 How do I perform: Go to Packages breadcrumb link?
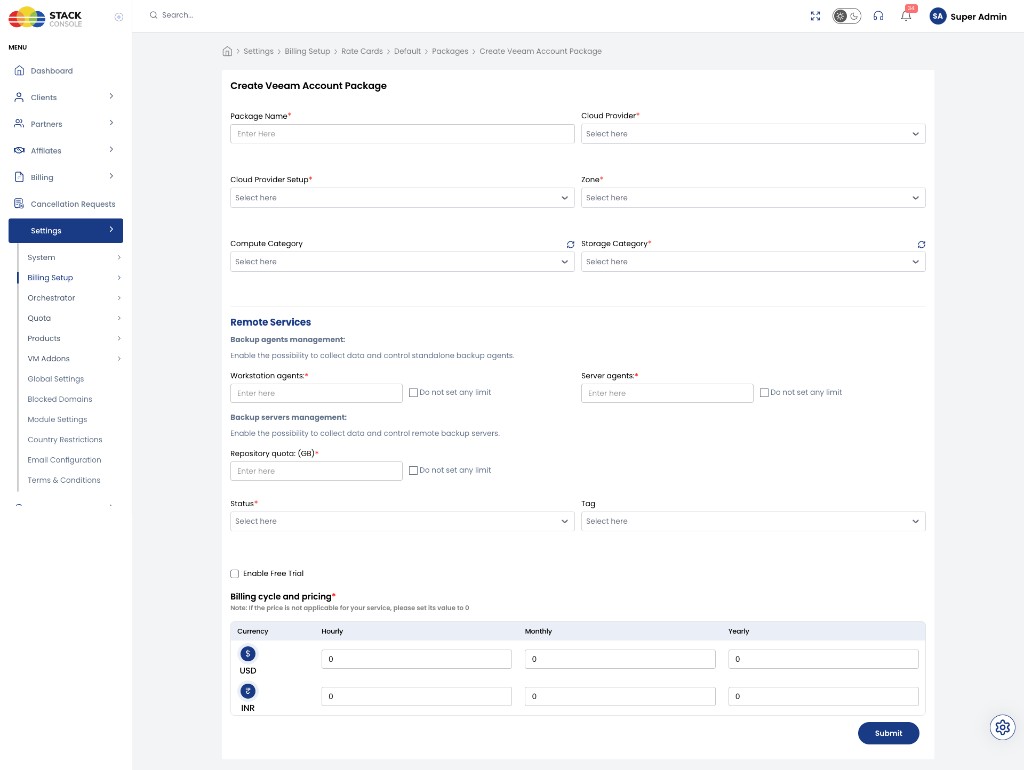(450, 51)
